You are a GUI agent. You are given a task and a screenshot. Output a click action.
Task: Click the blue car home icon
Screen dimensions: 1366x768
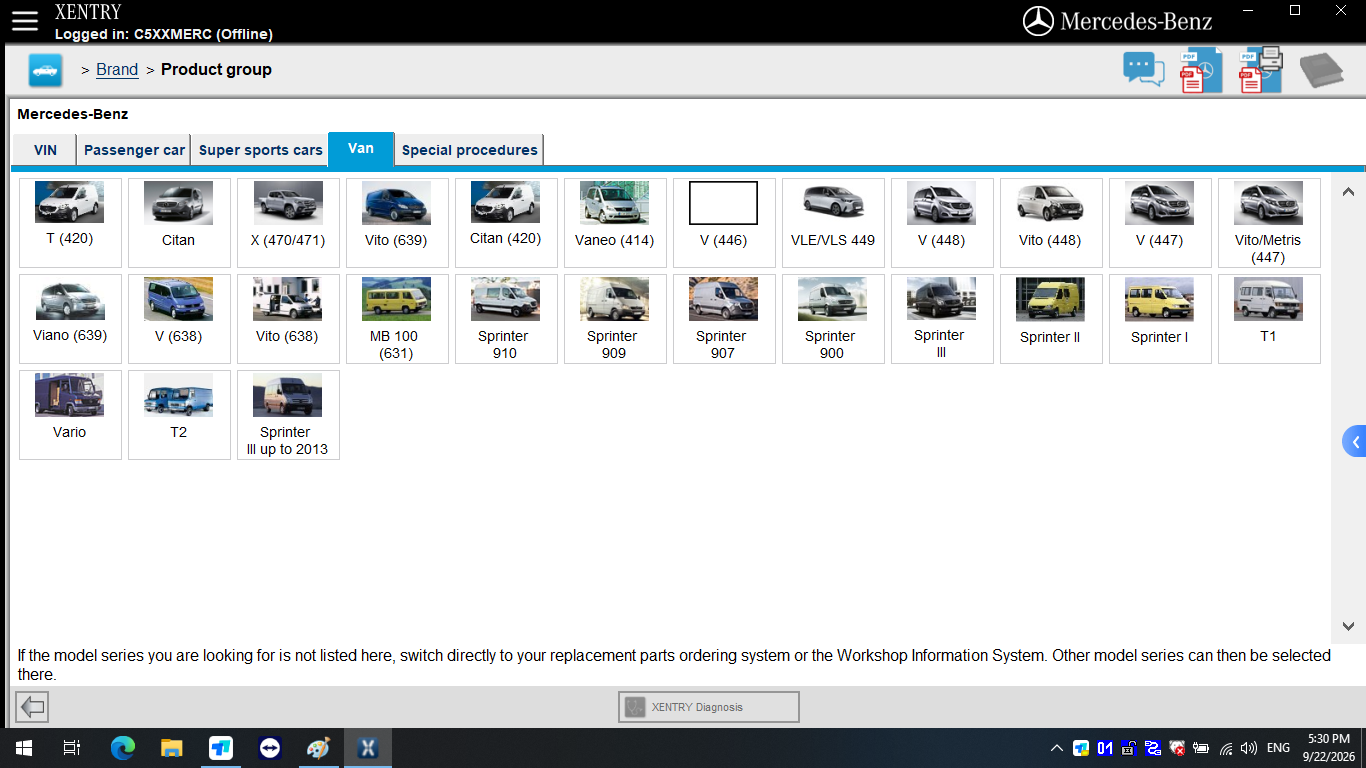click(x=45, y=70)
